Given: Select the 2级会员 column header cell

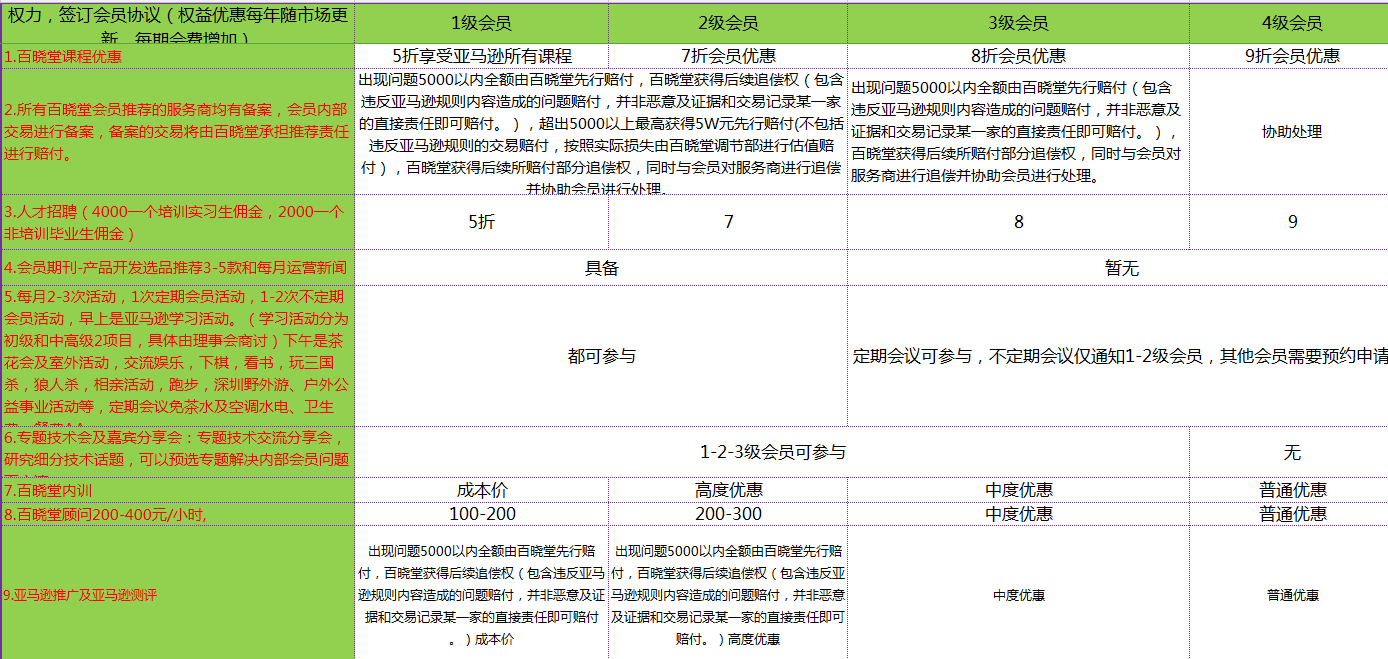Looking at the screenshot, I should point(728,23).
